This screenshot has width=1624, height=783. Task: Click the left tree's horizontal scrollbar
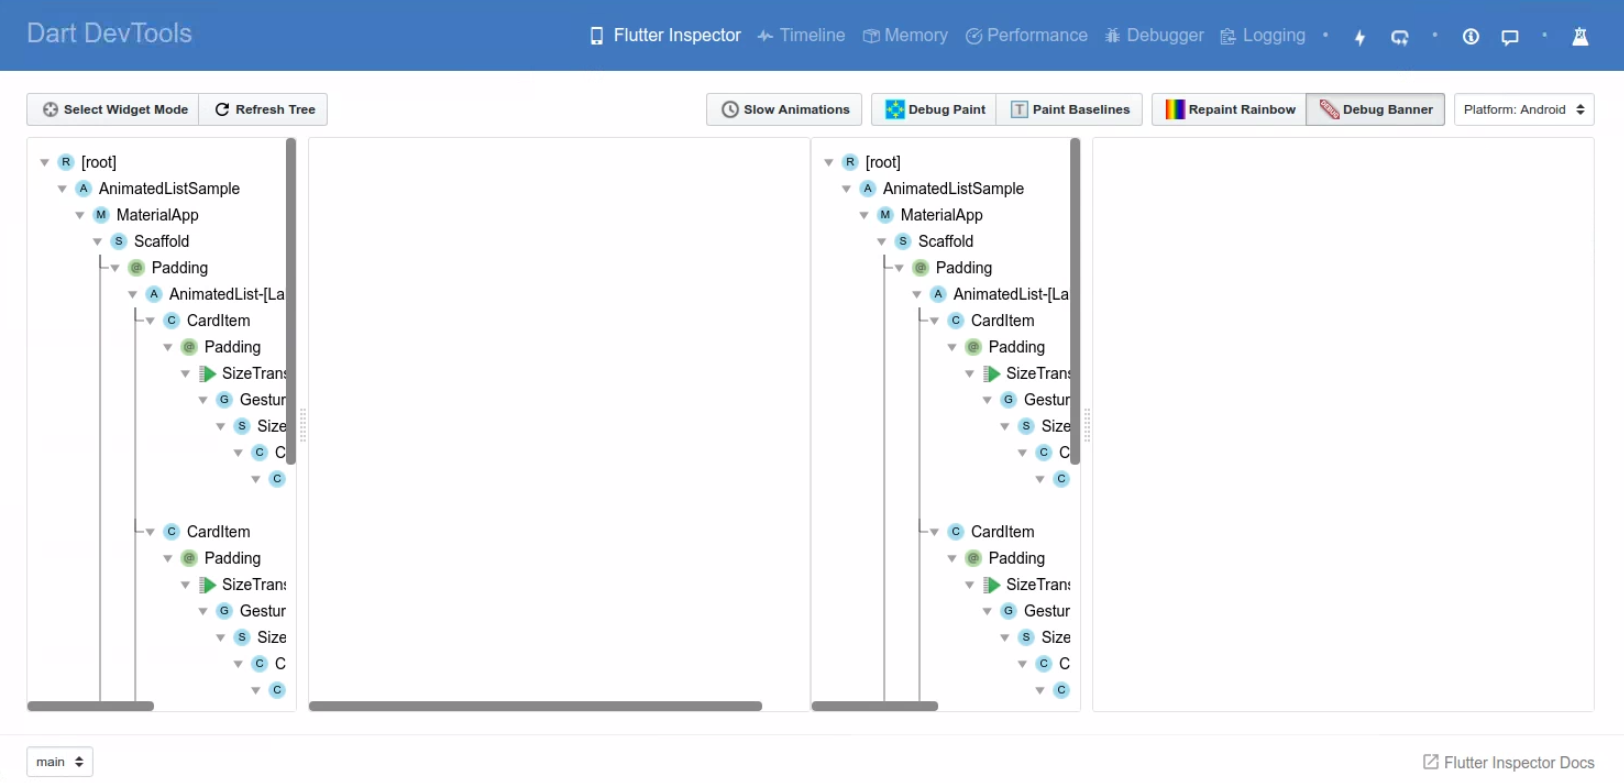tap(91, 706)
